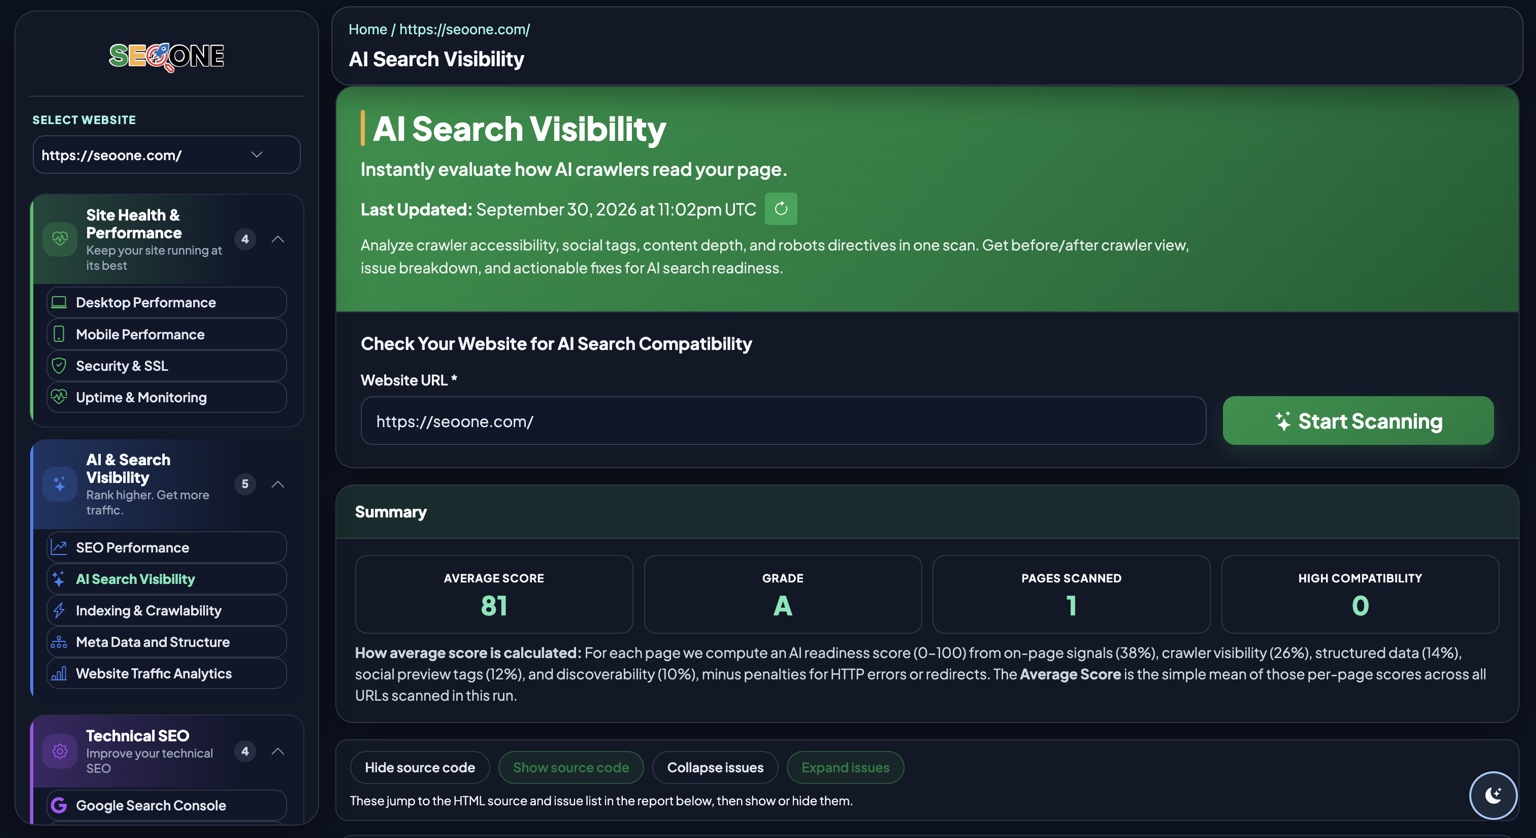Open Mobile Performance page

(166, 334)
